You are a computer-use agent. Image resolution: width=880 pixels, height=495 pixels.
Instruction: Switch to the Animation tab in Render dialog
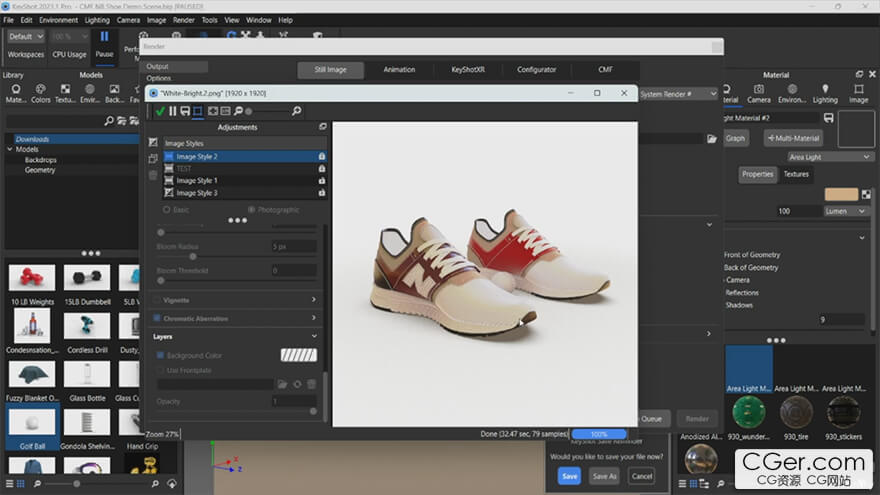point(399,70)
